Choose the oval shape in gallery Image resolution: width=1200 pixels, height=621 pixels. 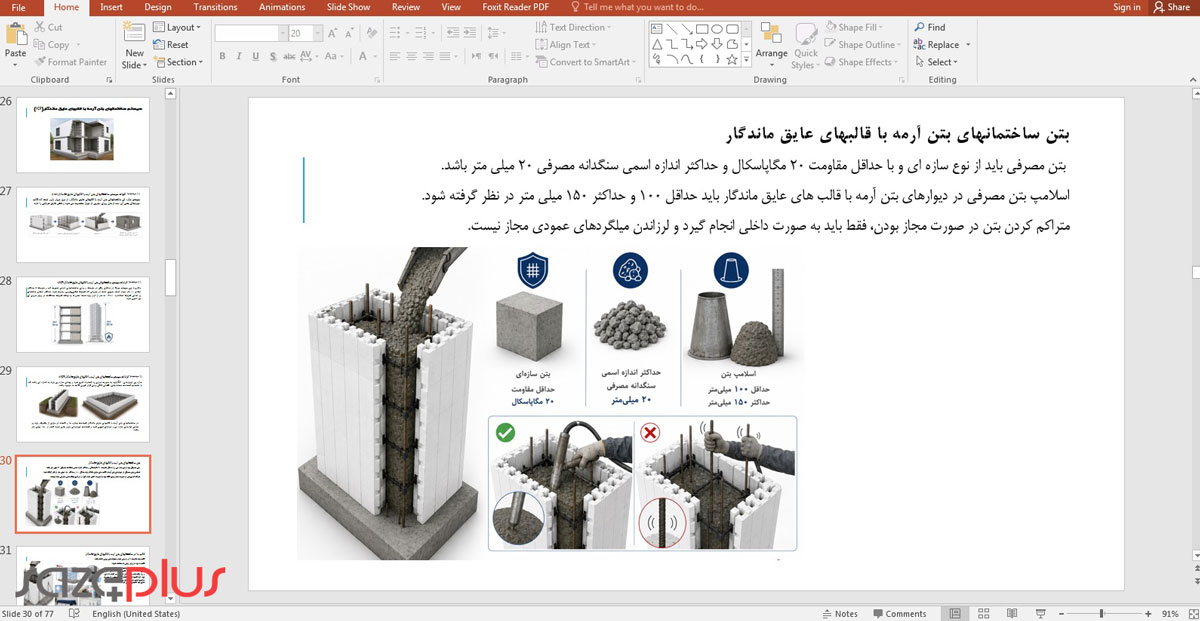[717, 29]
